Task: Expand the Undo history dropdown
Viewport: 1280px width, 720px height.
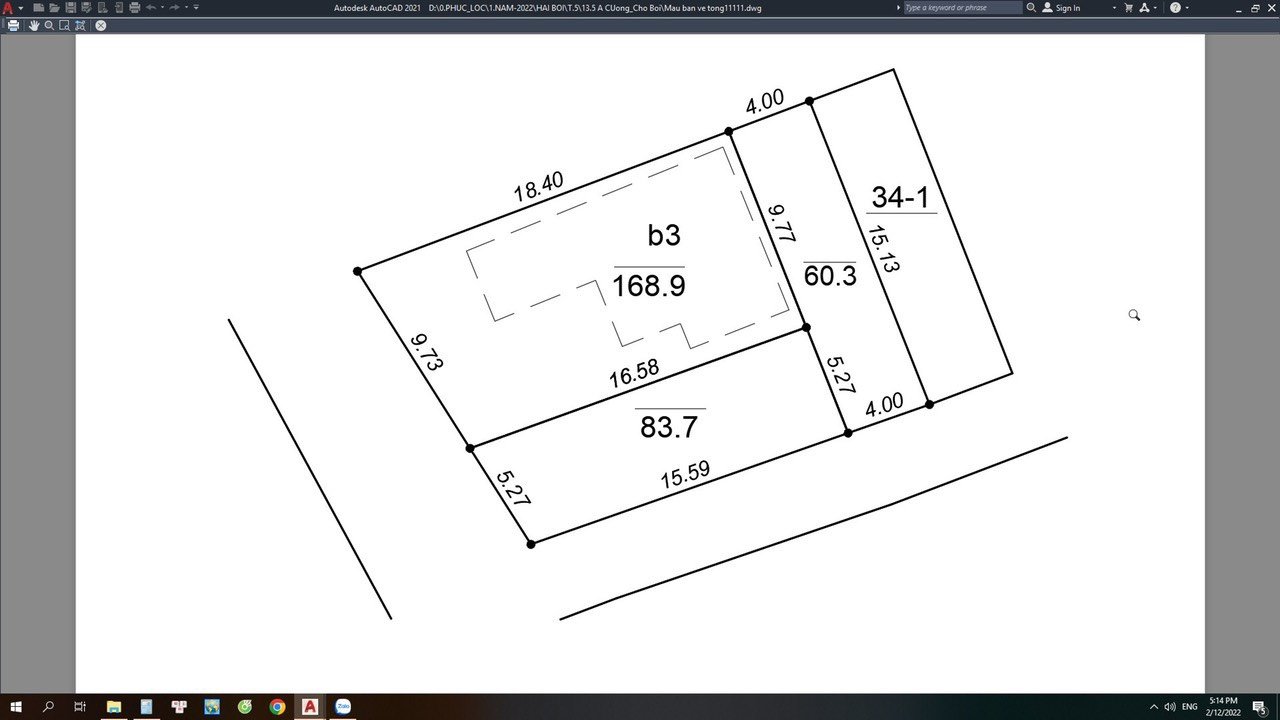Action: tap(162, 7)
